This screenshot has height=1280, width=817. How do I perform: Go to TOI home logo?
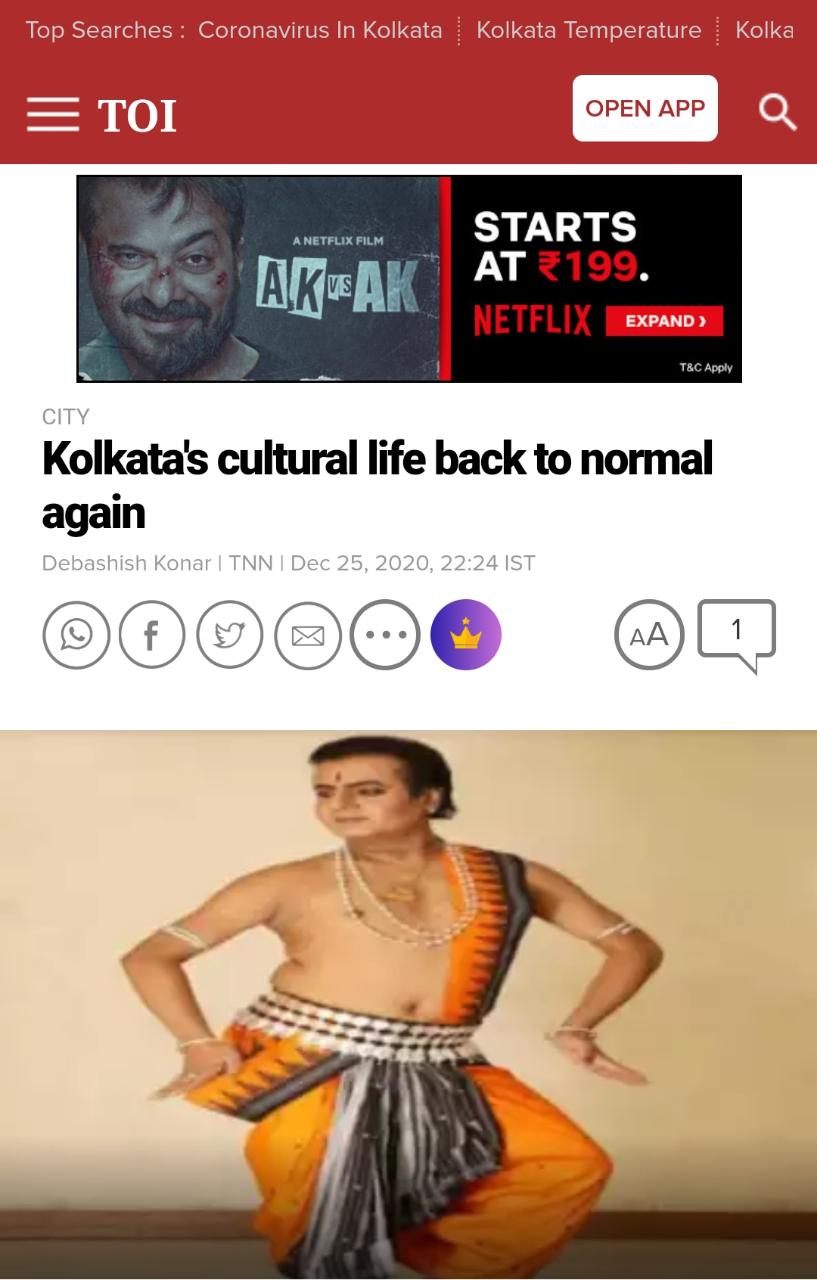click(137, 116)
